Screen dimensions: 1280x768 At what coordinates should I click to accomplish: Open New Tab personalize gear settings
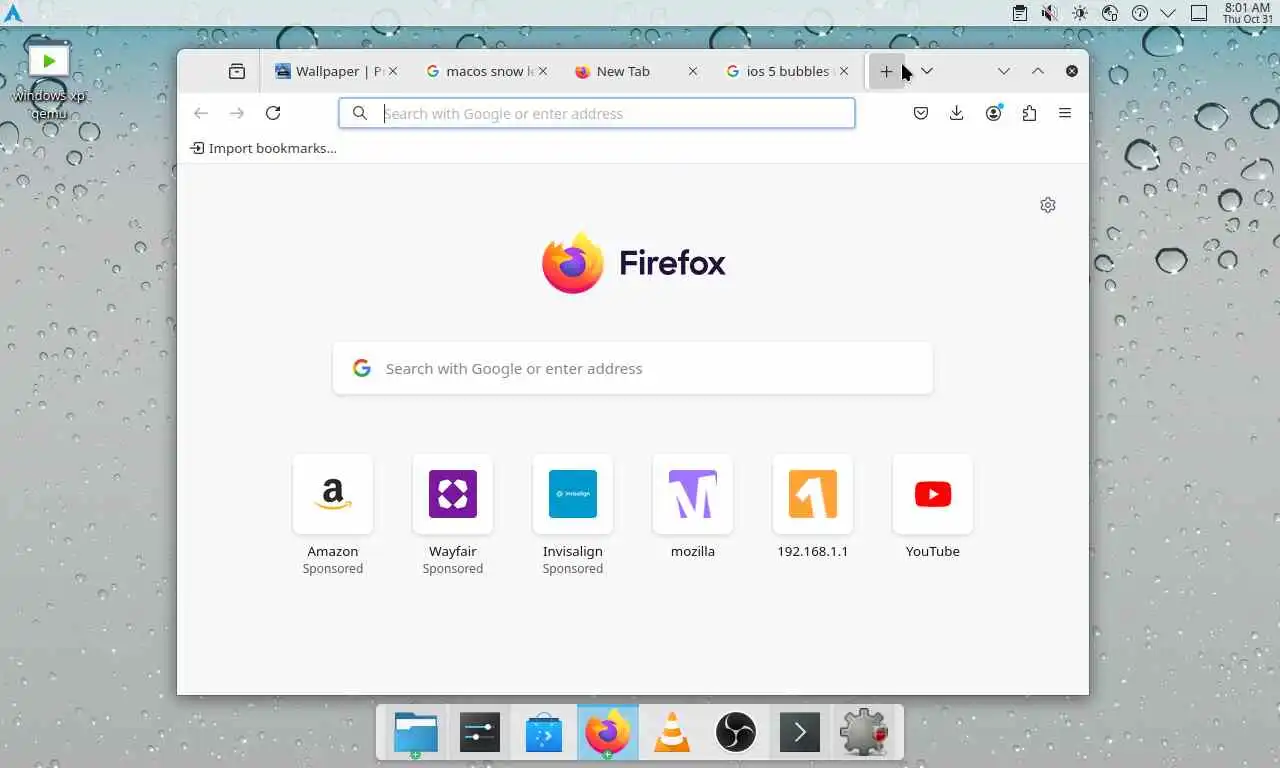click(x=1048, y=205)
